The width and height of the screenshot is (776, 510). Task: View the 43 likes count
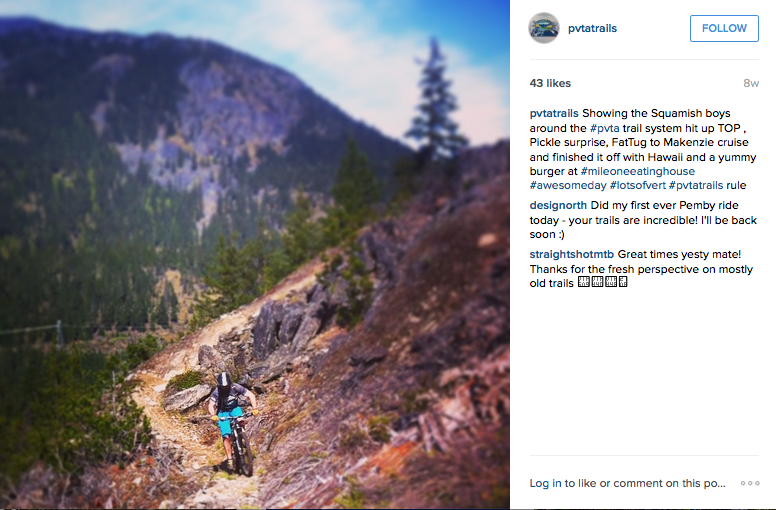point(551,83)
